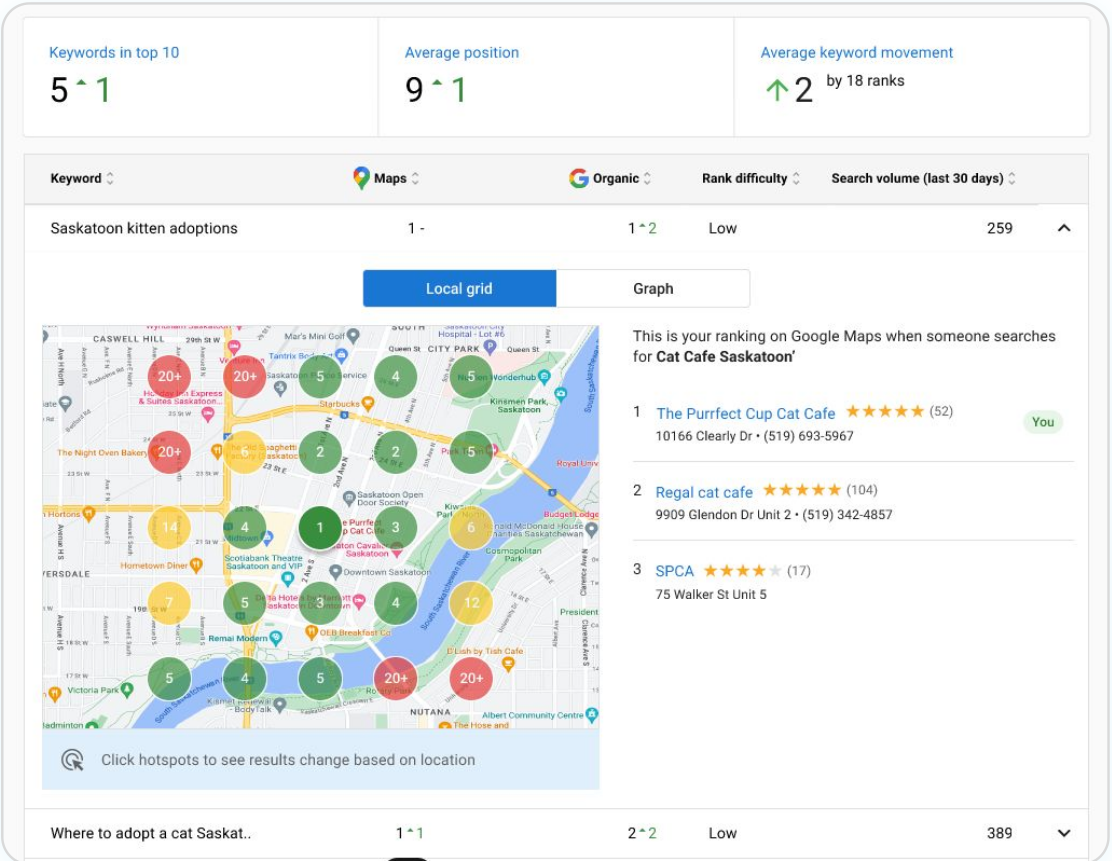Click search volume value 389
The width and height of the screenshot is (1112, 861).
click(1000, 833)
